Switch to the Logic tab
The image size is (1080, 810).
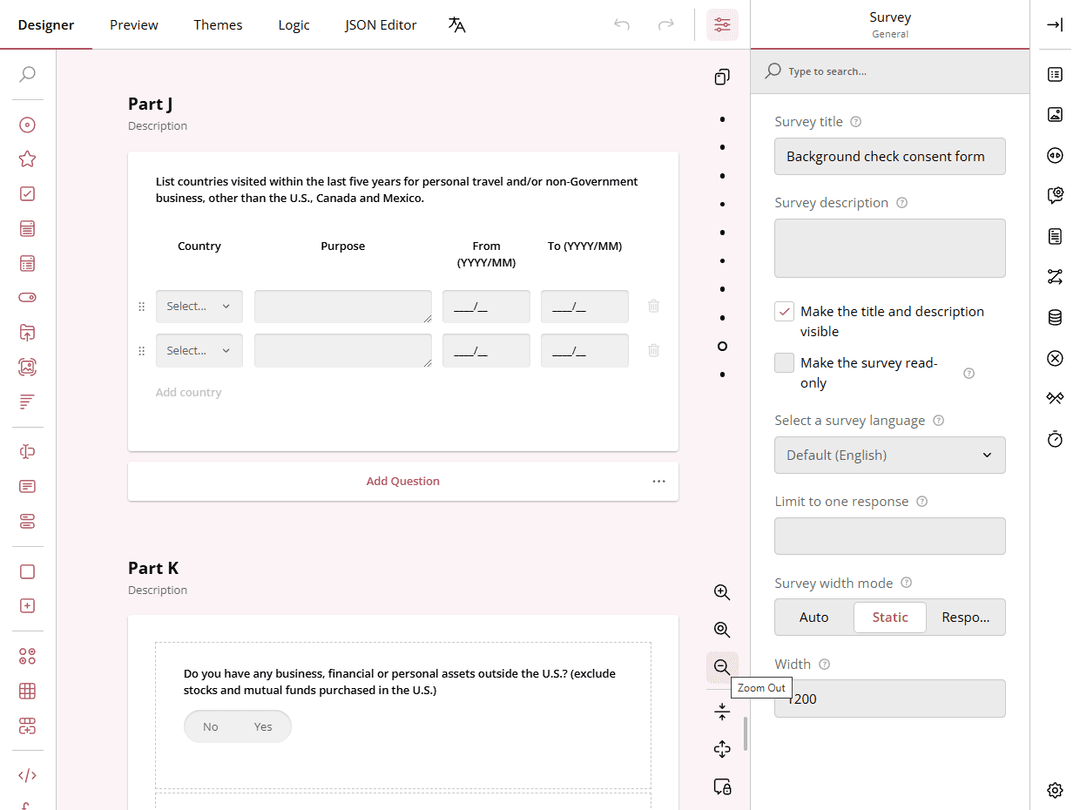pos(293,25)
